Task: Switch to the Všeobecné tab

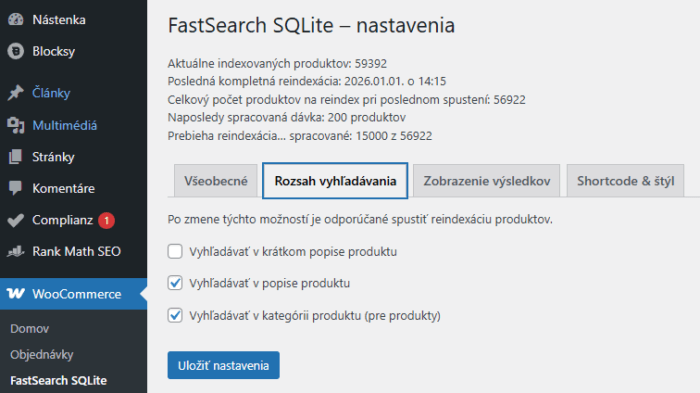Action: pyautogui.click(x=216, y=181)
